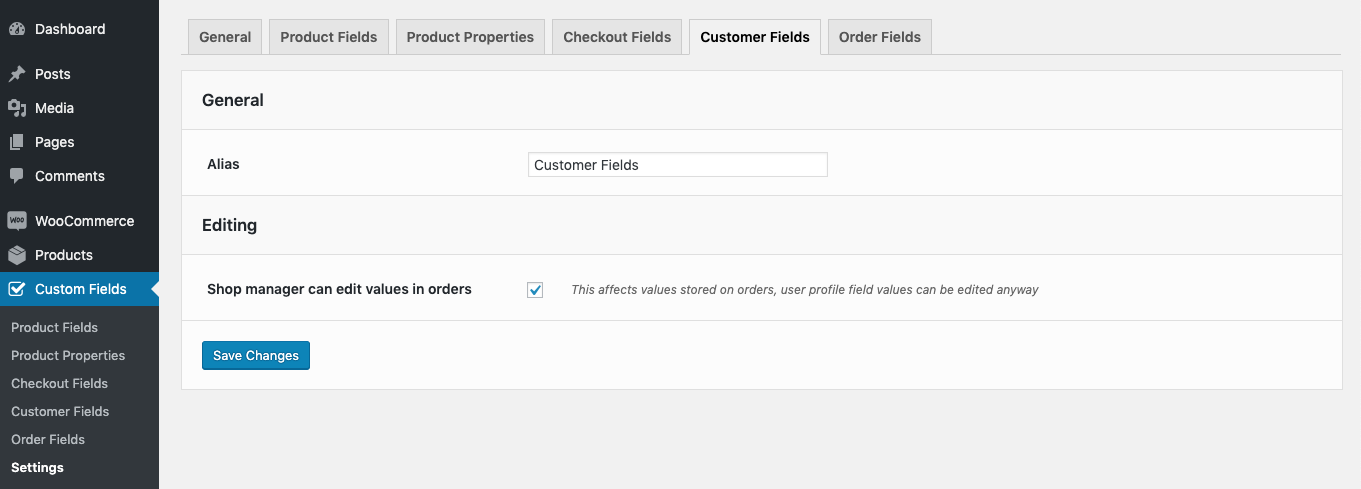Click the Pages icon in sidebar

(16, 142)
